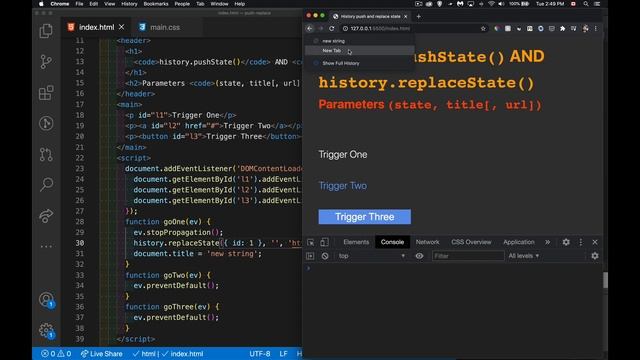The image size is (640, 360).
Task: Click errors and warnings status item
Action: tap(56, 354)
